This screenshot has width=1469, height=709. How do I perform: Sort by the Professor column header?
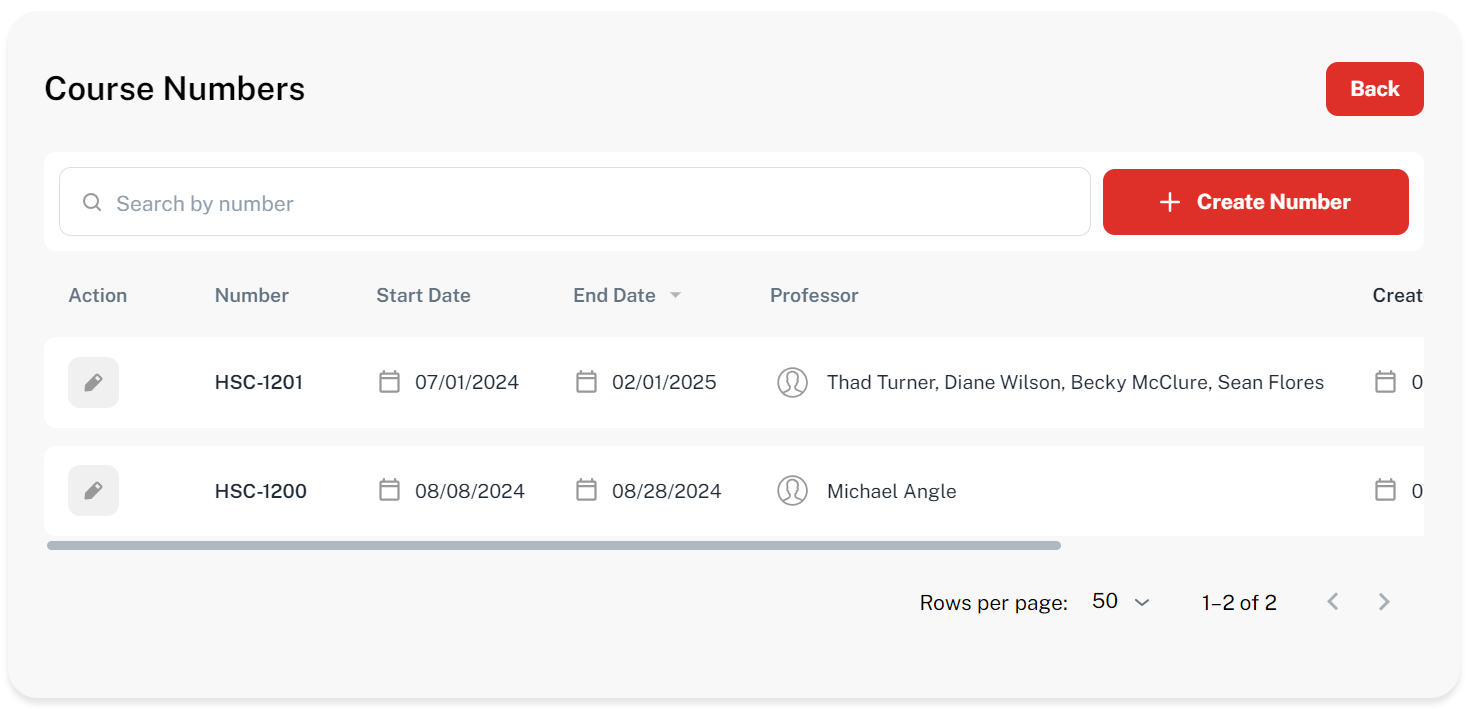[x=814, y=295]
